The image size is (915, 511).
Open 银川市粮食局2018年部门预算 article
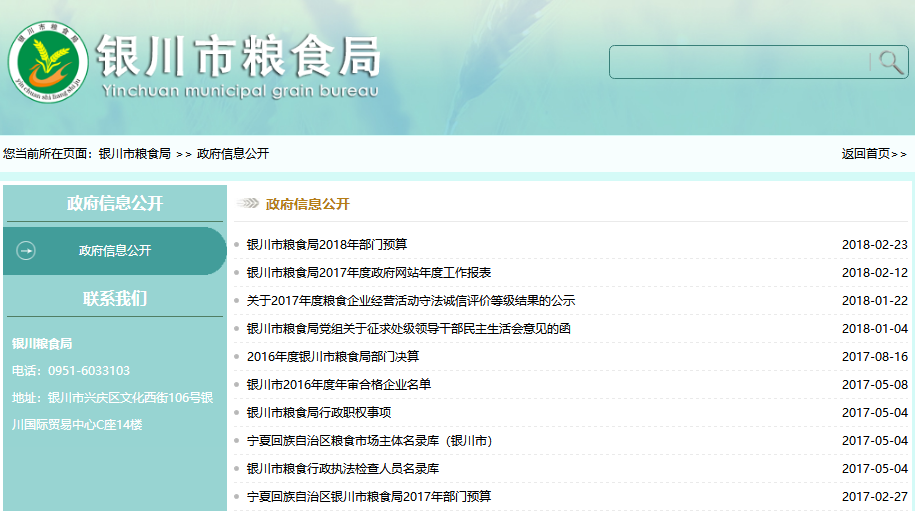(x=327, y=245)
